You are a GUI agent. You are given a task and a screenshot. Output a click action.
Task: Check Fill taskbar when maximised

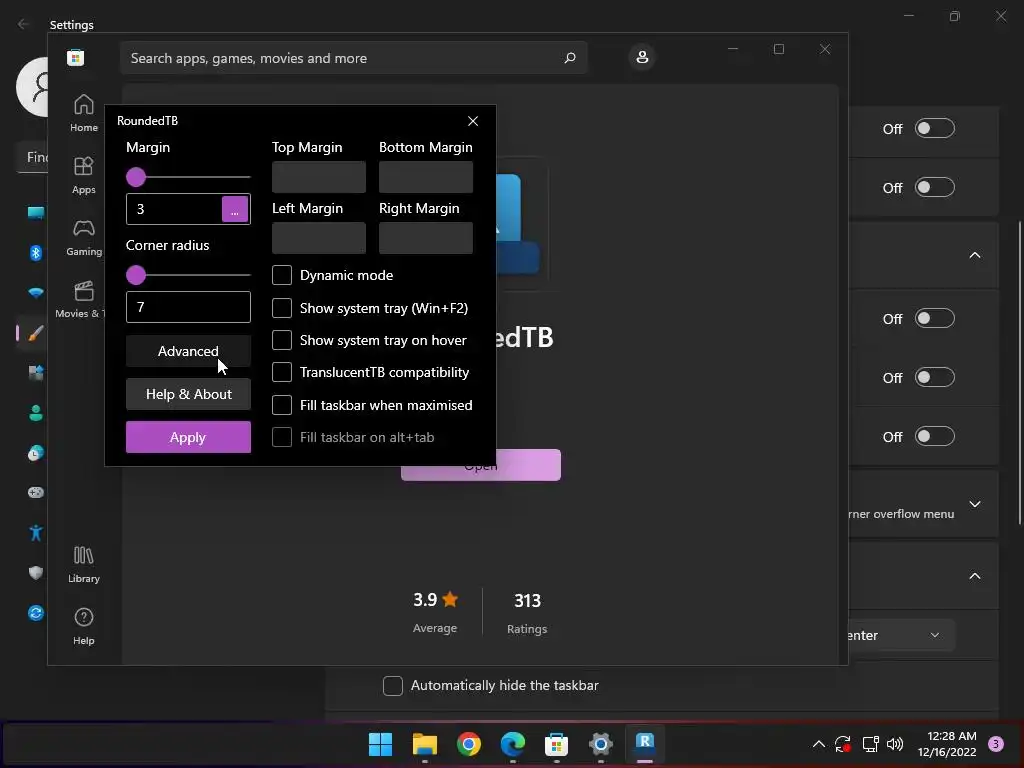click(281, 405)
